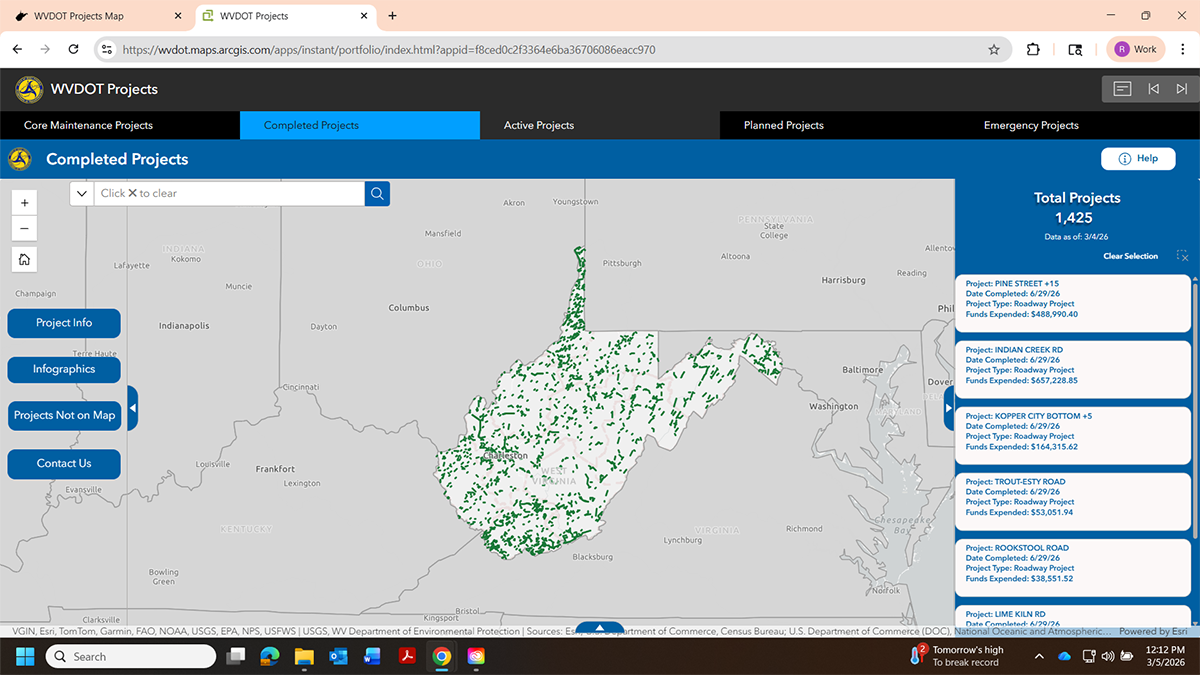Zoom out on the map

pyautogui.click(x=25, y=228)
